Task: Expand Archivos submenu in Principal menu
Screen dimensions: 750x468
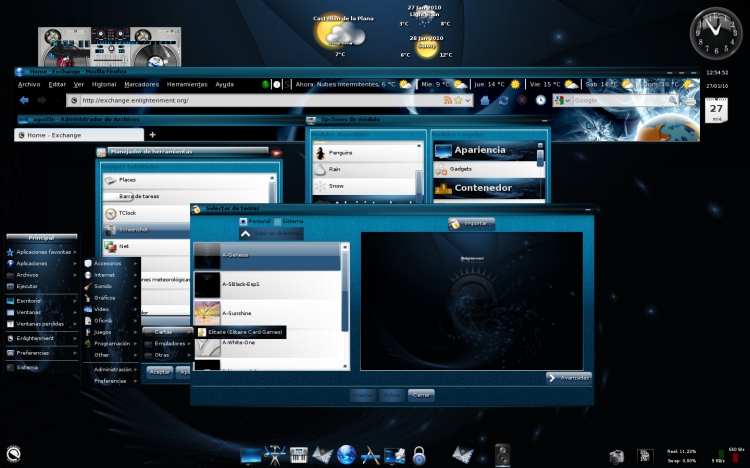Action: [41, 275]
